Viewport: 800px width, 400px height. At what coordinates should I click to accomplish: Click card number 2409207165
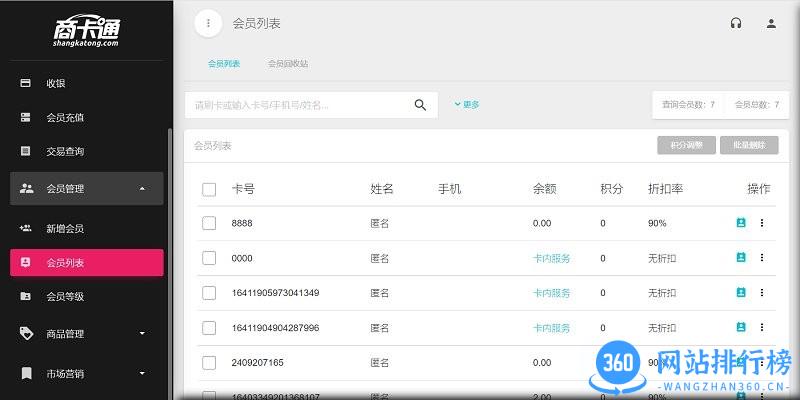[x=257, y=363]
